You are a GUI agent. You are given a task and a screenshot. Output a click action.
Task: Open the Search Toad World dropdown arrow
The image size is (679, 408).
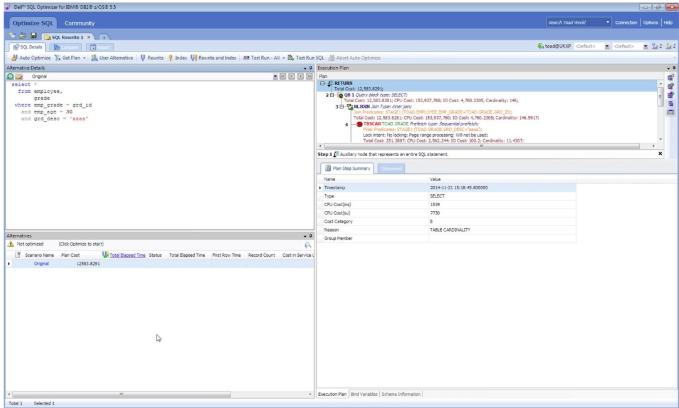(x=608, y=23)
